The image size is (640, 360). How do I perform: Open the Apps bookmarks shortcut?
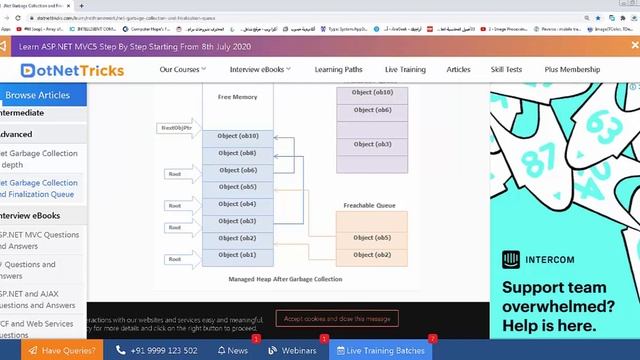coord(6,29)
